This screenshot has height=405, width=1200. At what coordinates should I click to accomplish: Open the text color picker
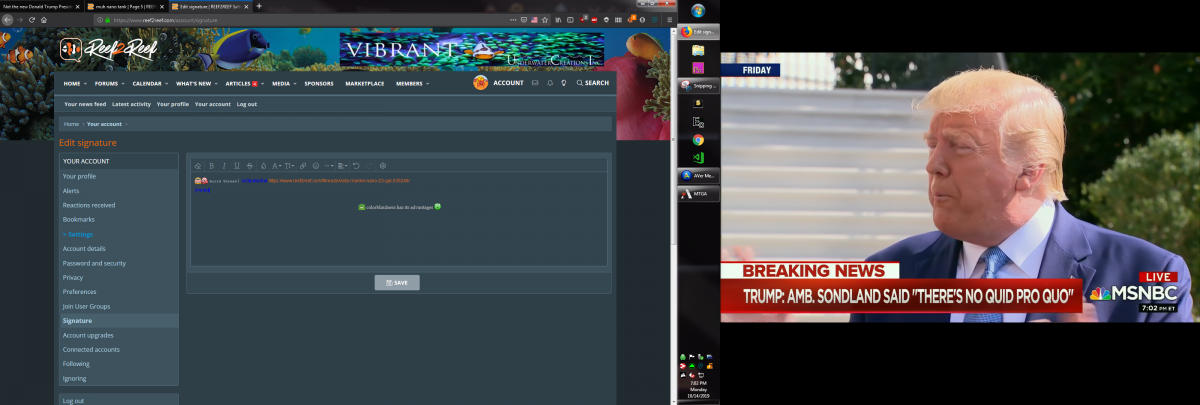click(x=264, y=166)
